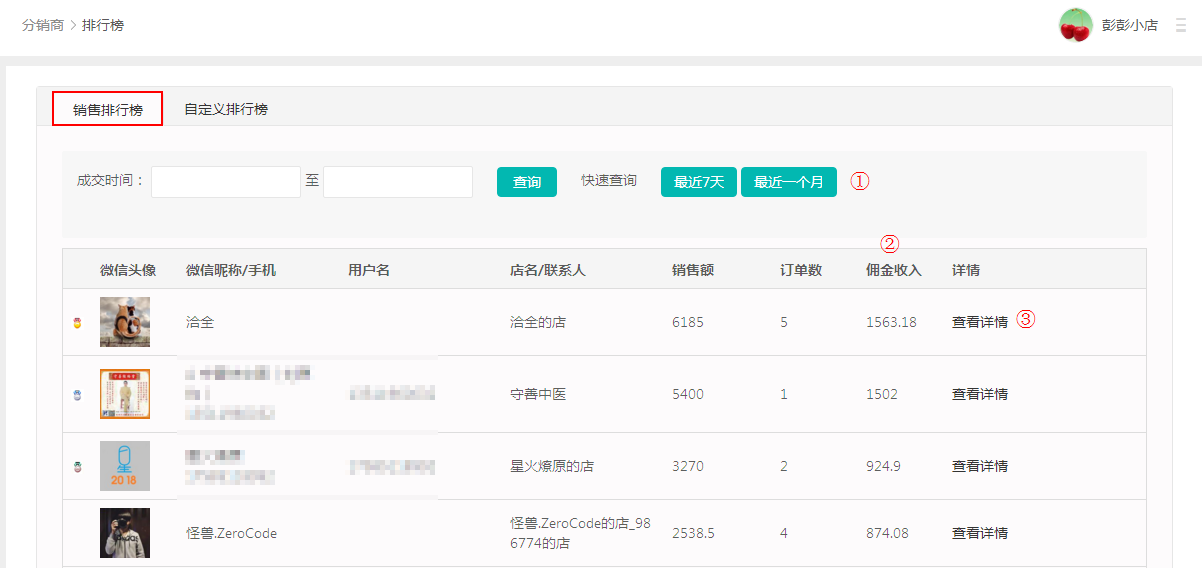Screen dimensions: 1202x568
Task: Click the bronze medal rank icon
Action: [x=77, y=466]
